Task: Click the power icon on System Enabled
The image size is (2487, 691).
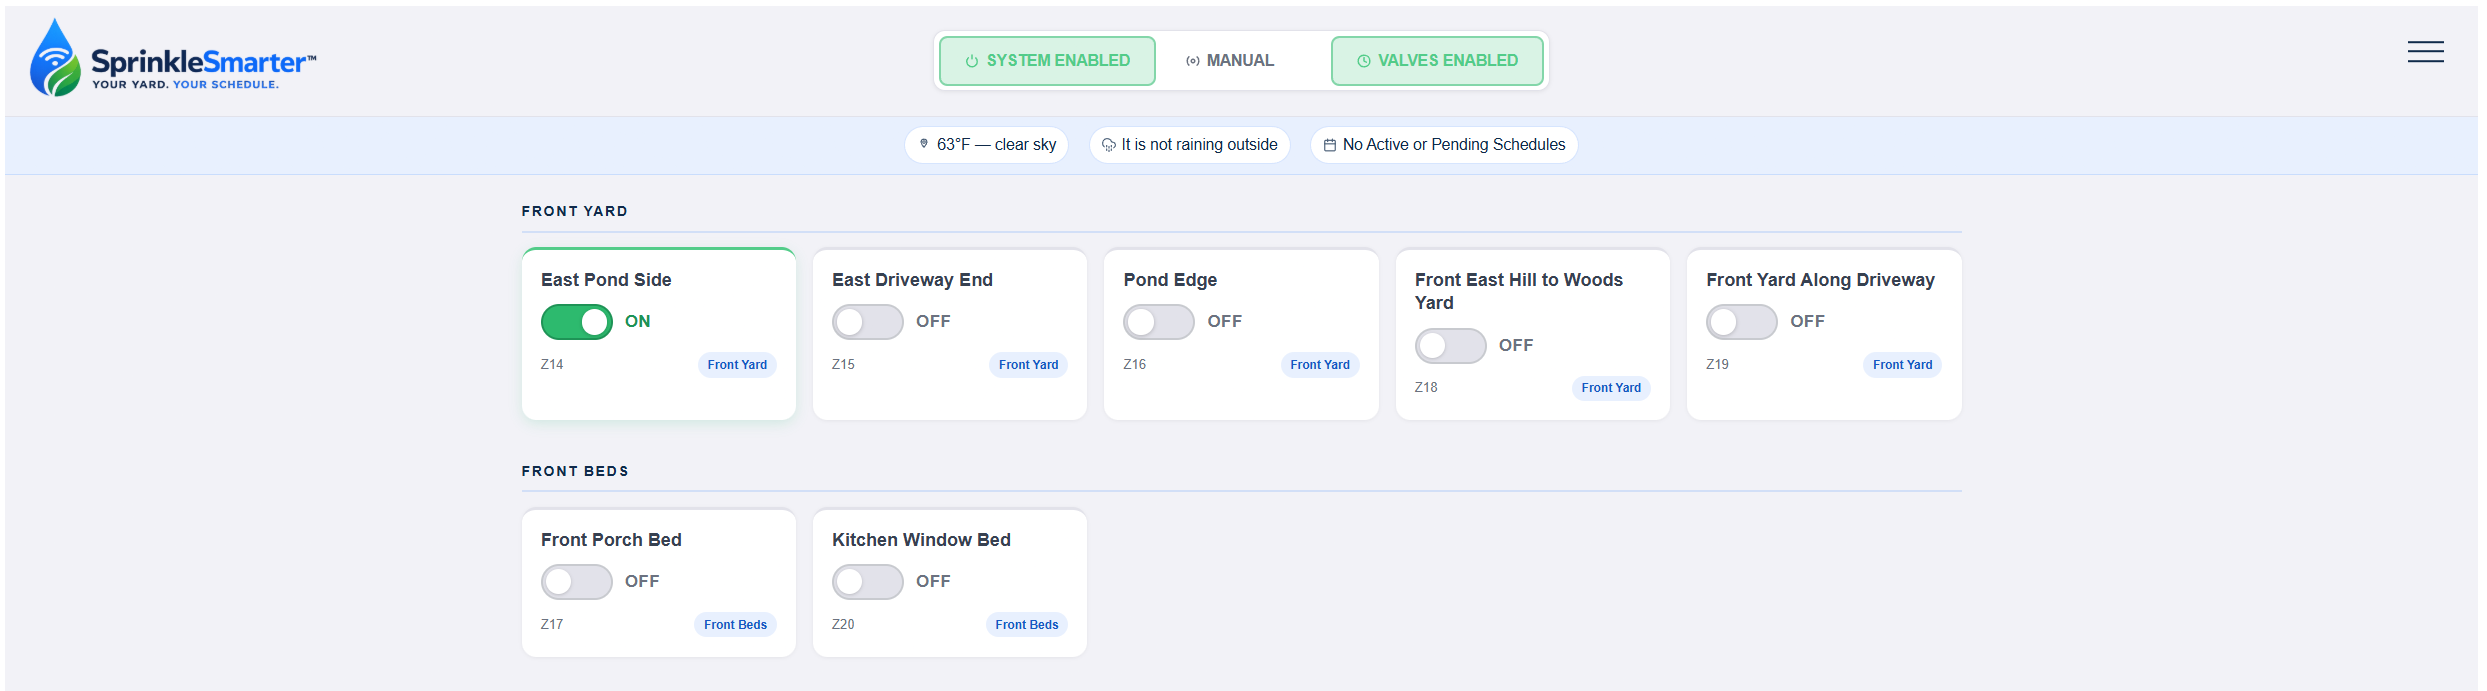Action: pyautogui.click(x=971, y=61)
